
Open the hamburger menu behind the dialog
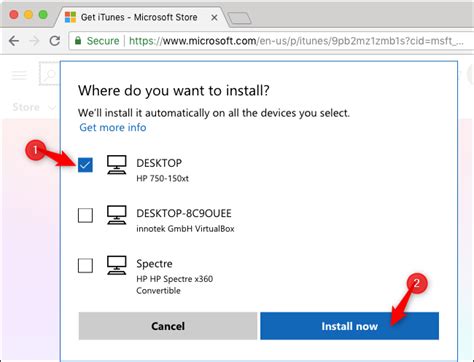point(19,75)
